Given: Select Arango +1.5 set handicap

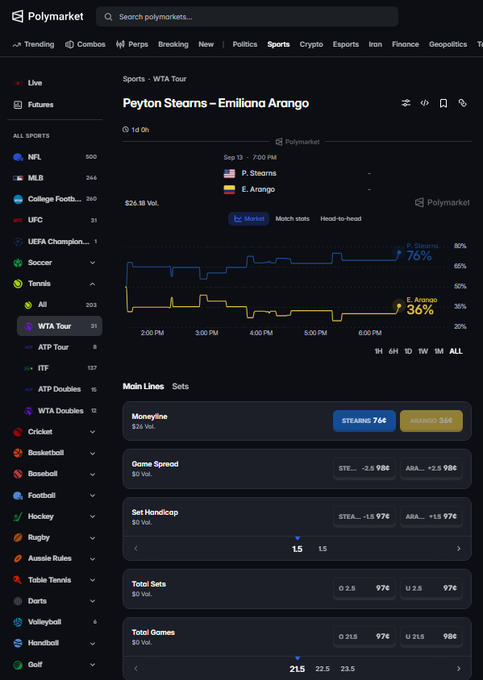Looking at the screenshot, I should click(431, 517).
